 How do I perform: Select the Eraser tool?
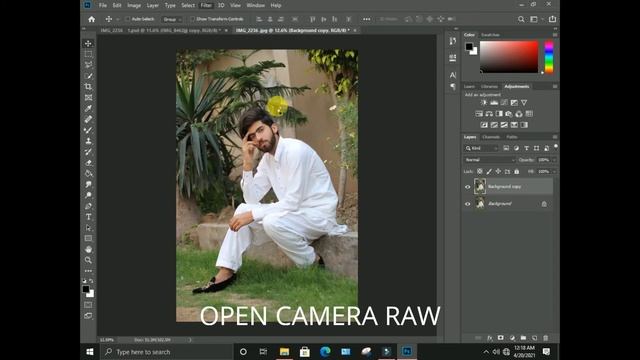pyautogui.click(x=88, y=162)
